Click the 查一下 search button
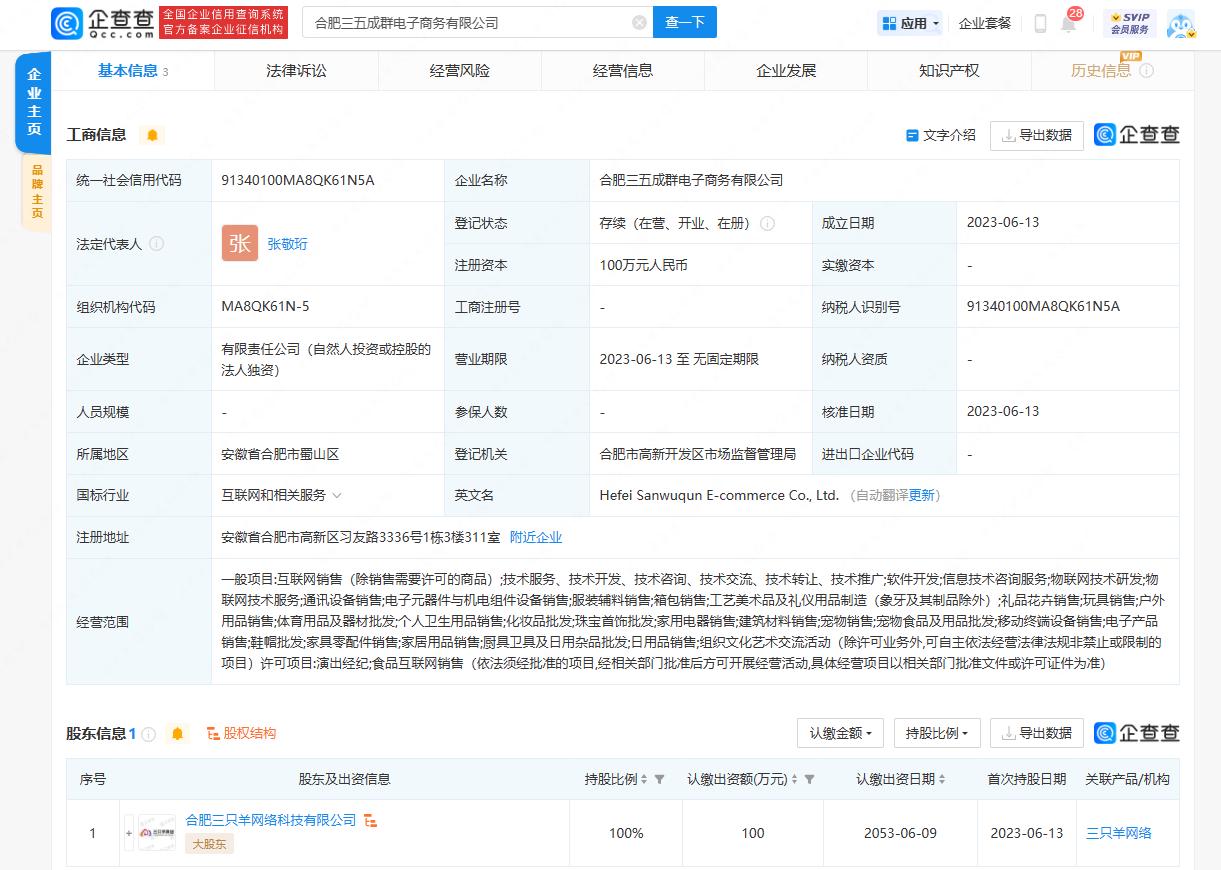The image size is (1221, 870). point(685,21)
